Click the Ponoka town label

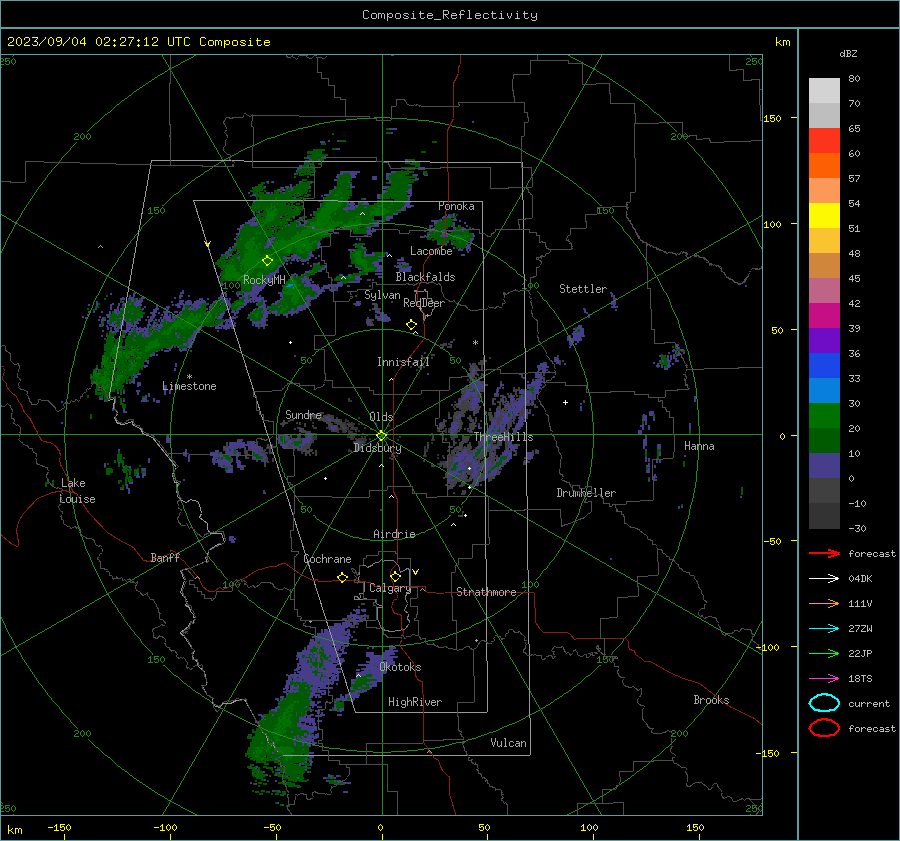pyautogui.click(x=456, y=206)
